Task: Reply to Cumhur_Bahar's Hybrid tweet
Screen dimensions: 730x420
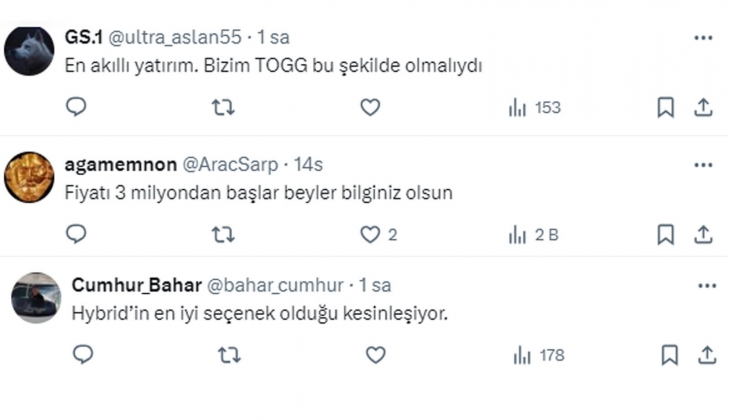Action: pyautogui.click(x=83, y=354)
